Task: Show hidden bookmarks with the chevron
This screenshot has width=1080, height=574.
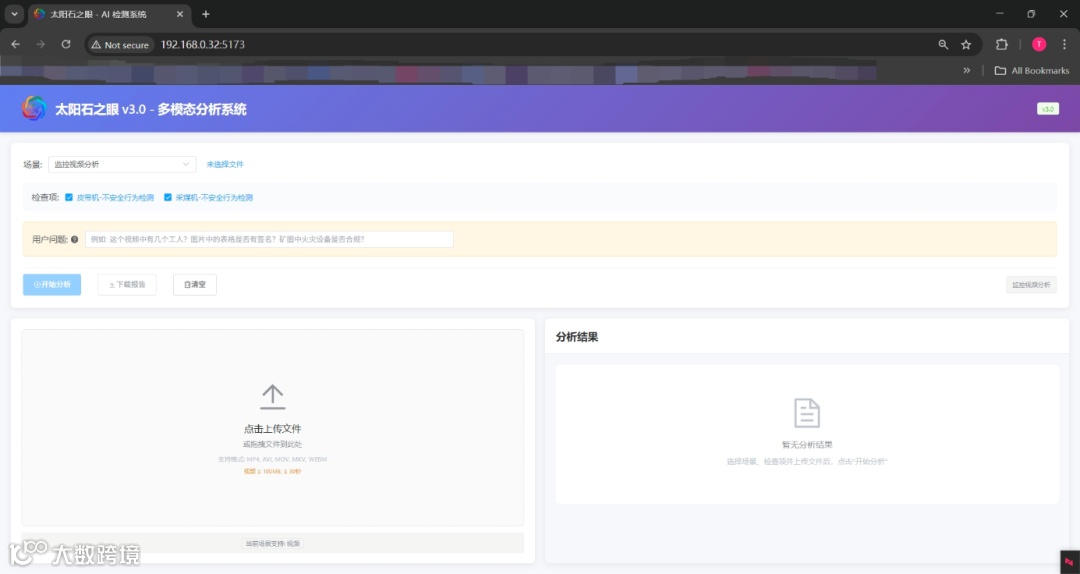Action: click(966, 70)
